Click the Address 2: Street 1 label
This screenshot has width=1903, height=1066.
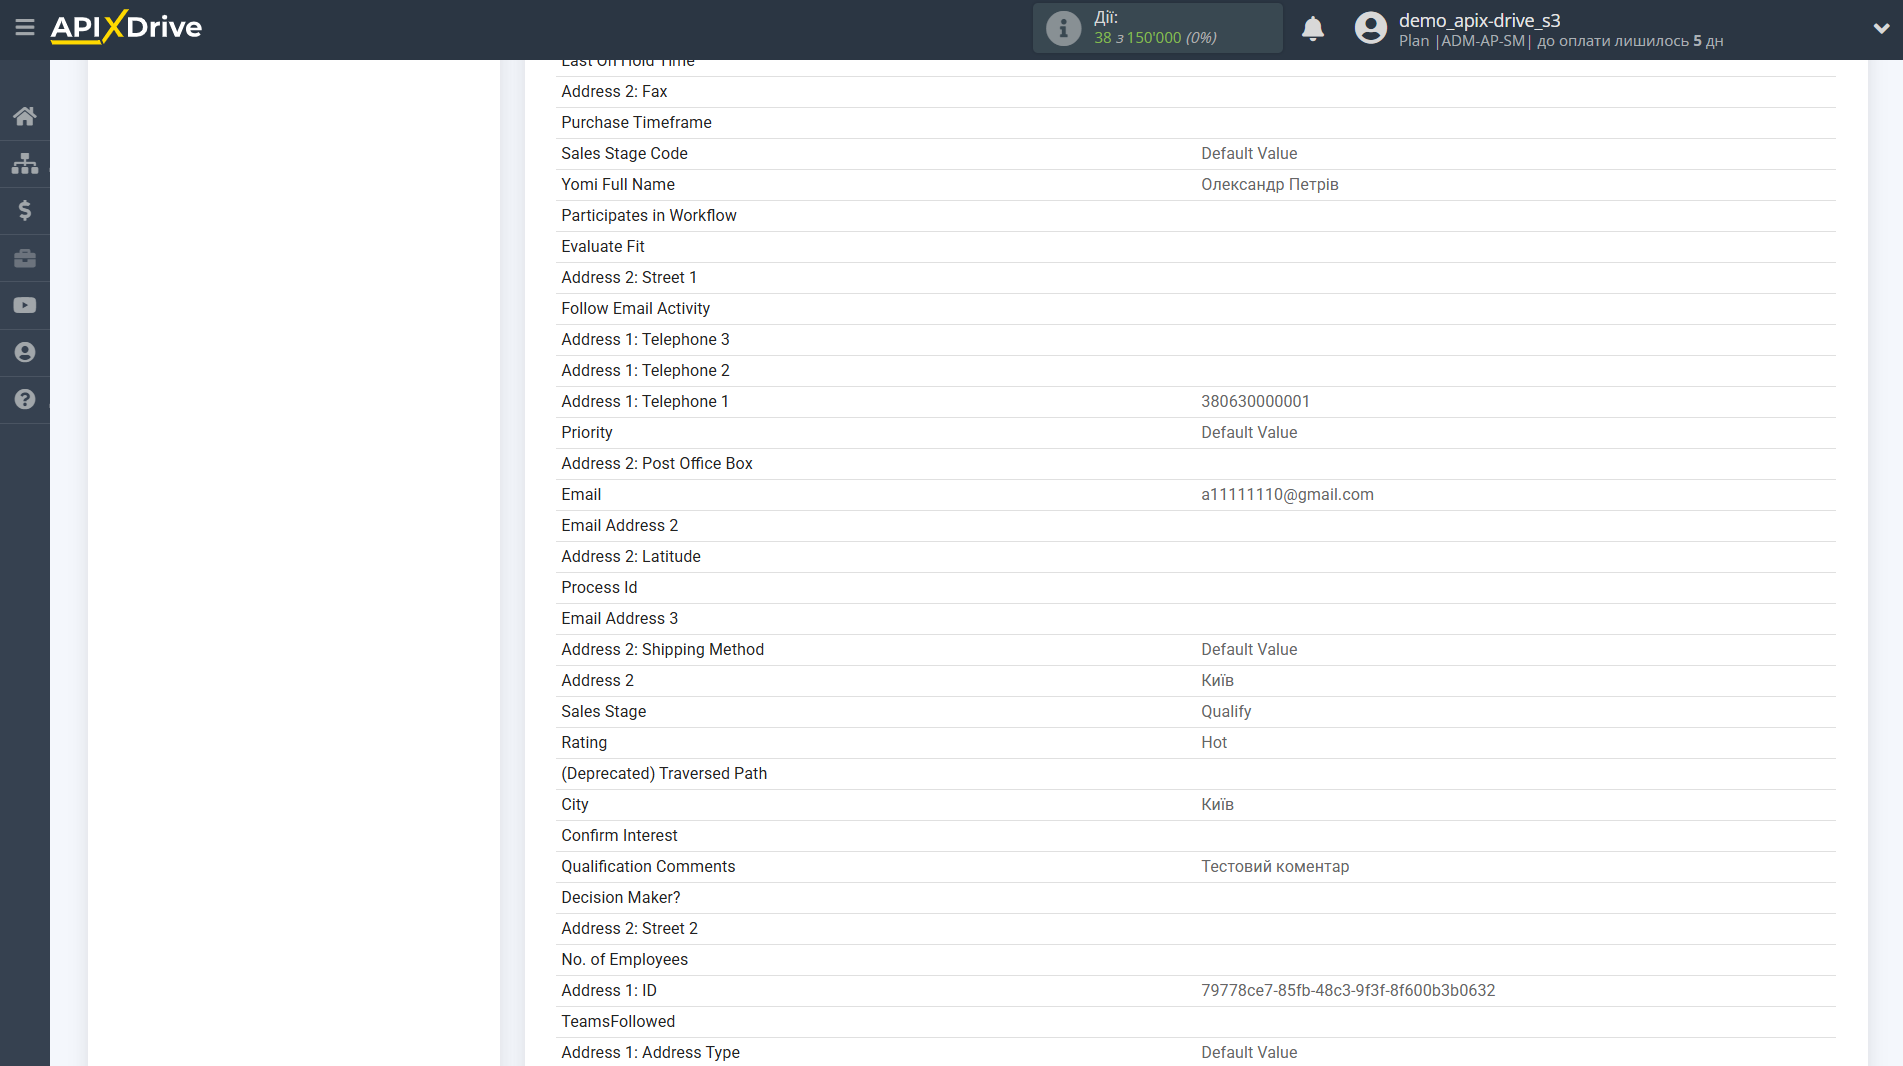click(629, 277)
